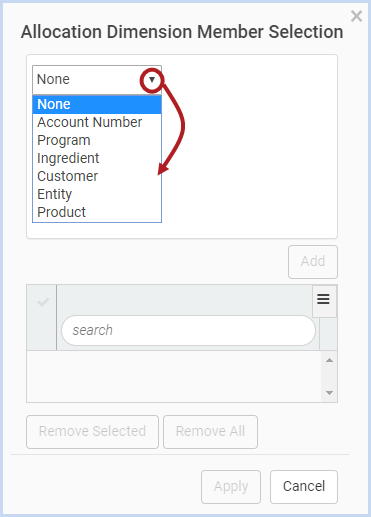371x517 pixels.
Task: Click the Remove All button
Action: (210, 432)
